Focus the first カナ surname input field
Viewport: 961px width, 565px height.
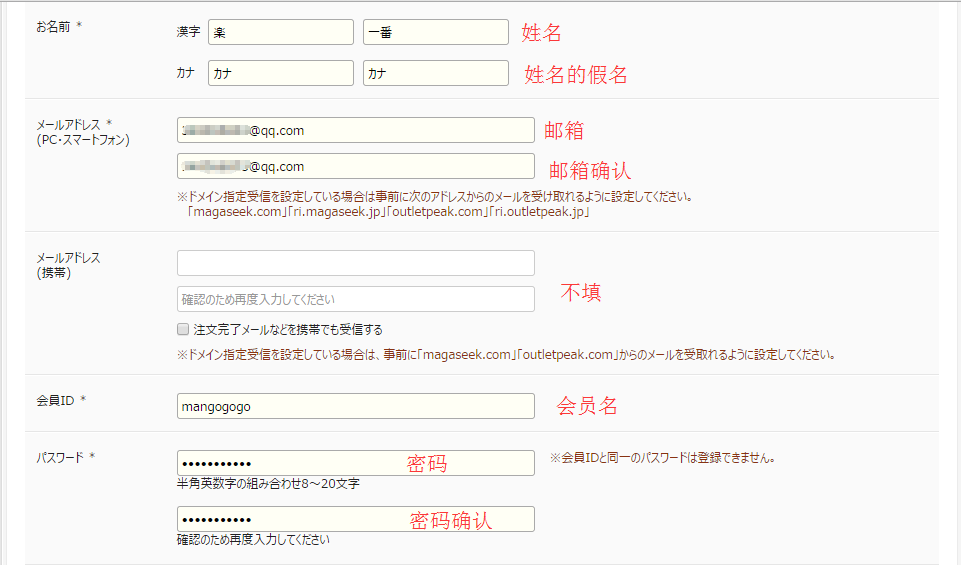click(x=281, y=73)
